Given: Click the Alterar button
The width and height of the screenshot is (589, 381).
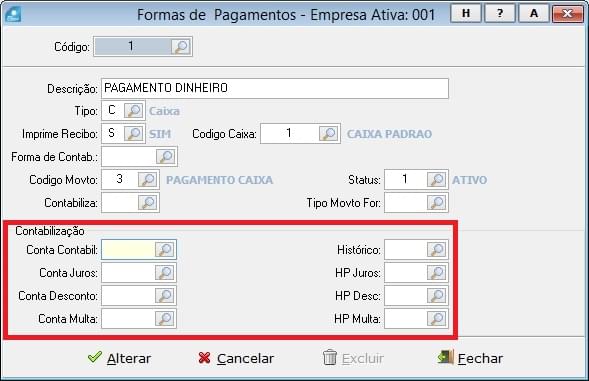Looking at the screenshot, I should (119, 358).
